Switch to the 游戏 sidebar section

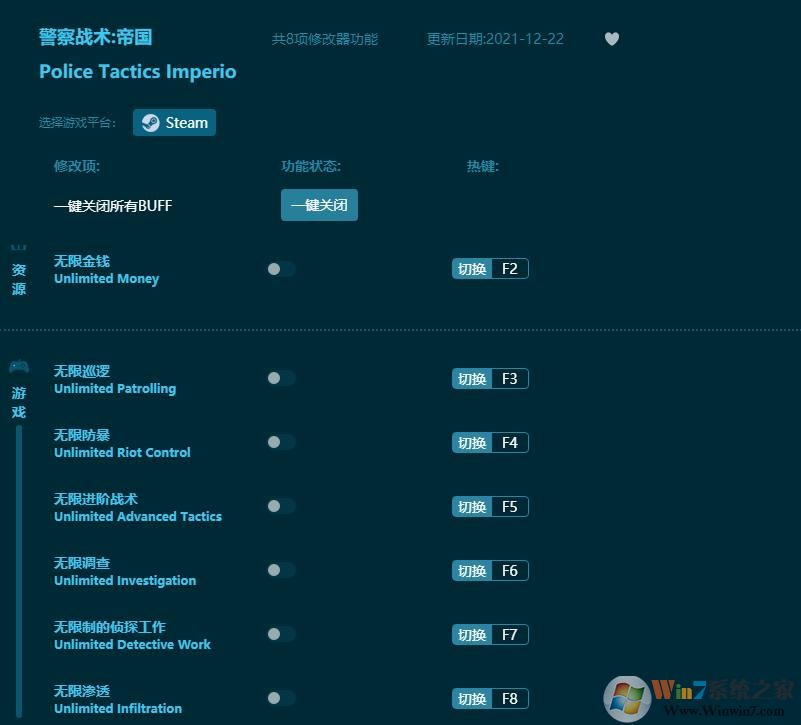tap(18, 396)
